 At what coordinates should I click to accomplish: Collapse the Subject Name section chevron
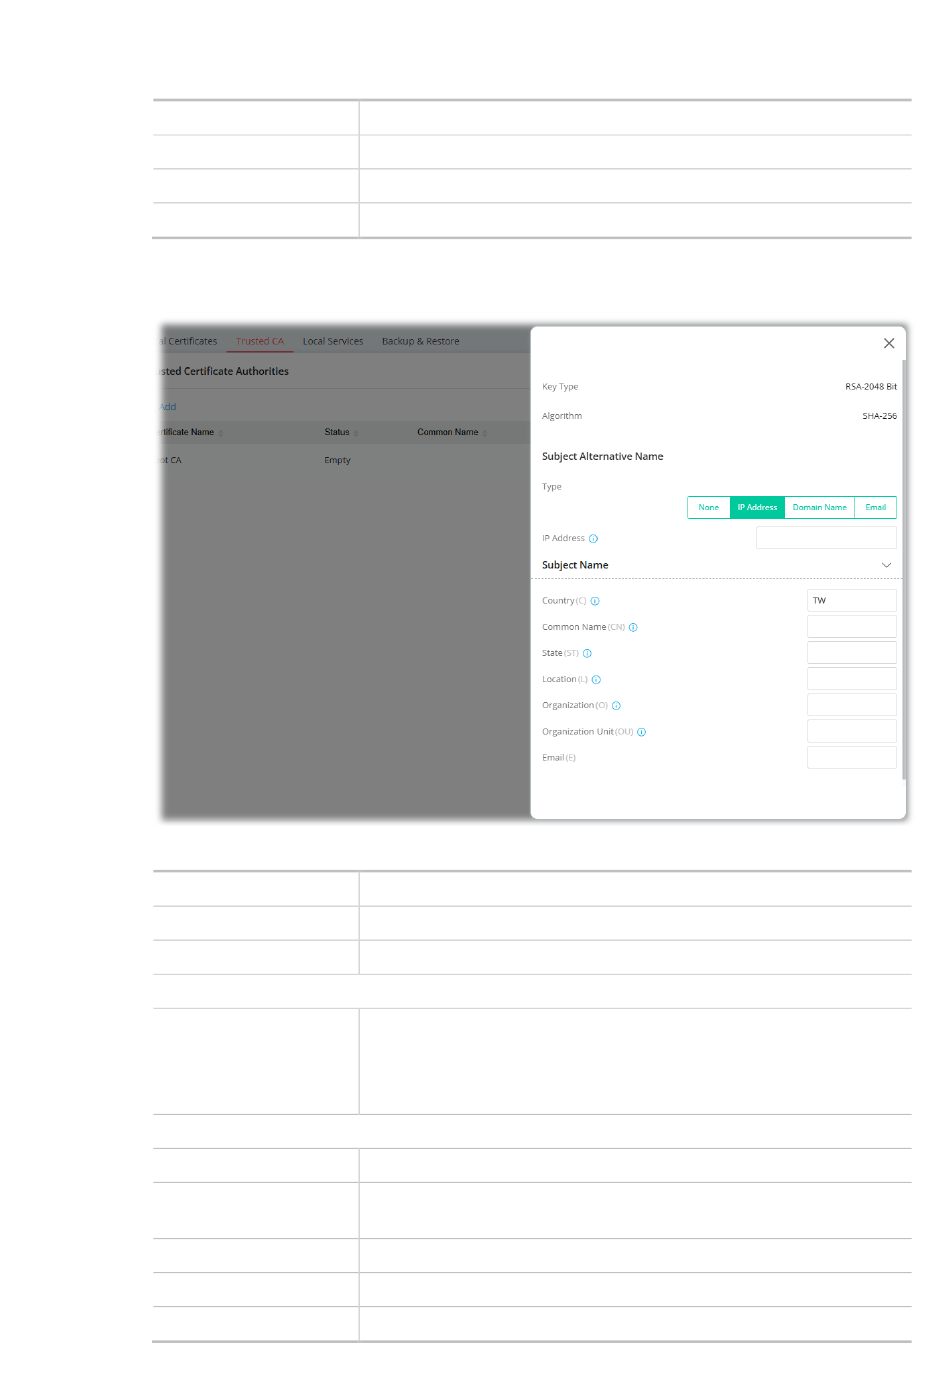(x=886, y=565)
